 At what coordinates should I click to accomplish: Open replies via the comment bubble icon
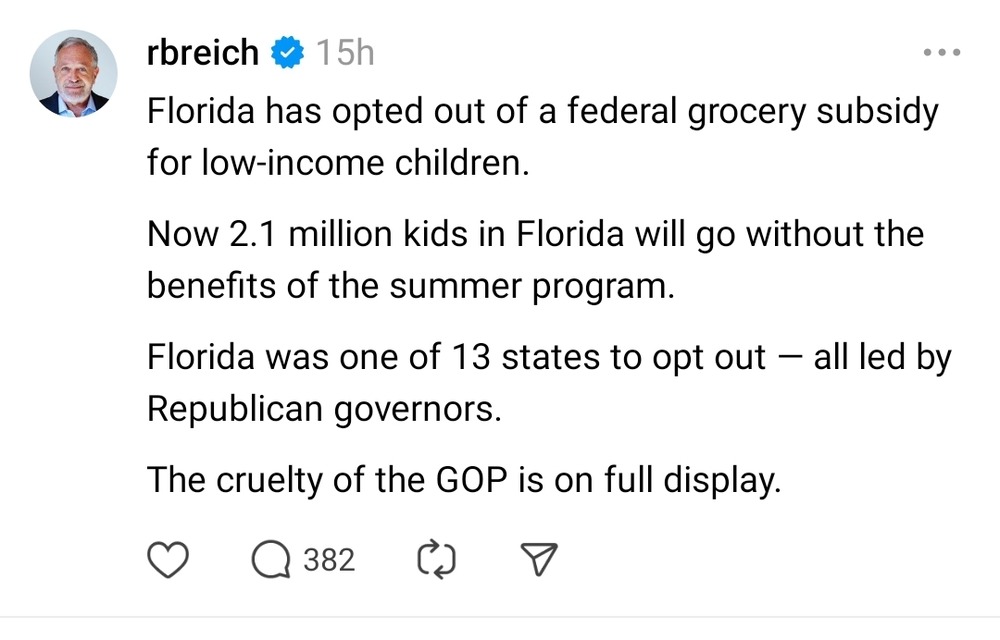coord(271,560)
